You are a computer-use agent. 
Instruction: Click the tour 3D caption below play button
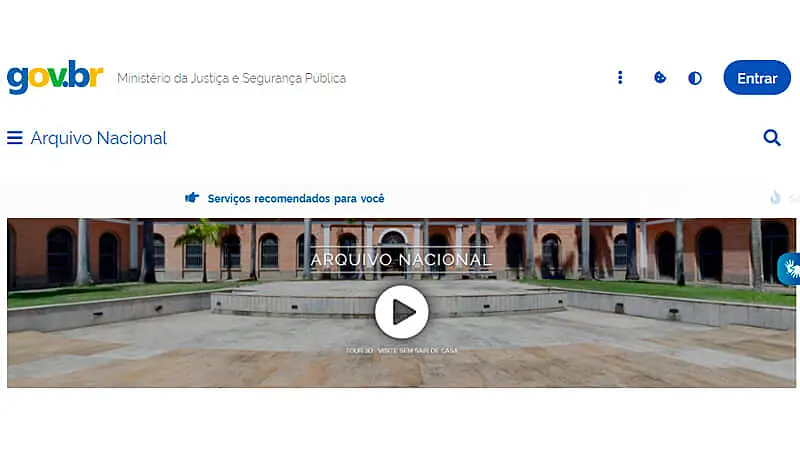tap(402, 351)
